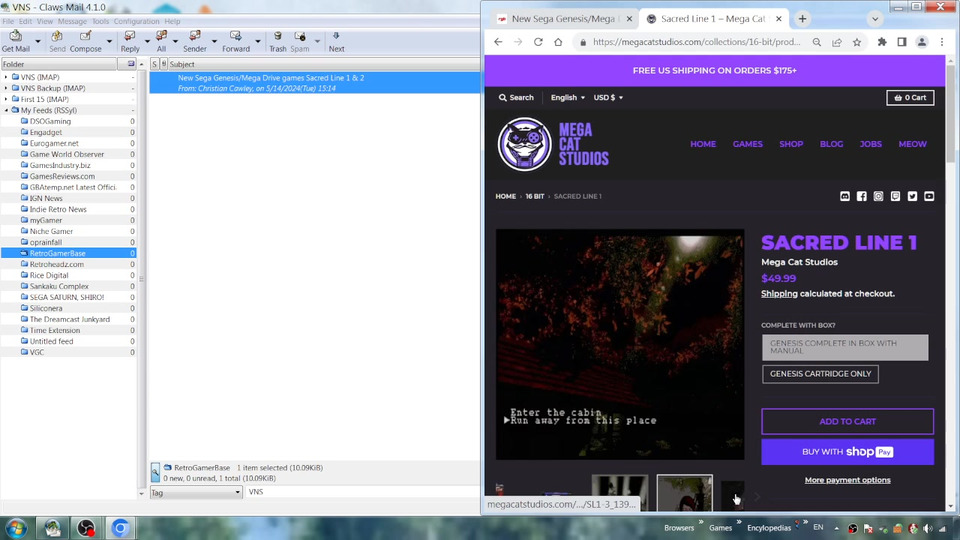Collapse the My Feeds (RSSyl) folder
The width and height of the screenshot is (960, 540).
(6, 110)
